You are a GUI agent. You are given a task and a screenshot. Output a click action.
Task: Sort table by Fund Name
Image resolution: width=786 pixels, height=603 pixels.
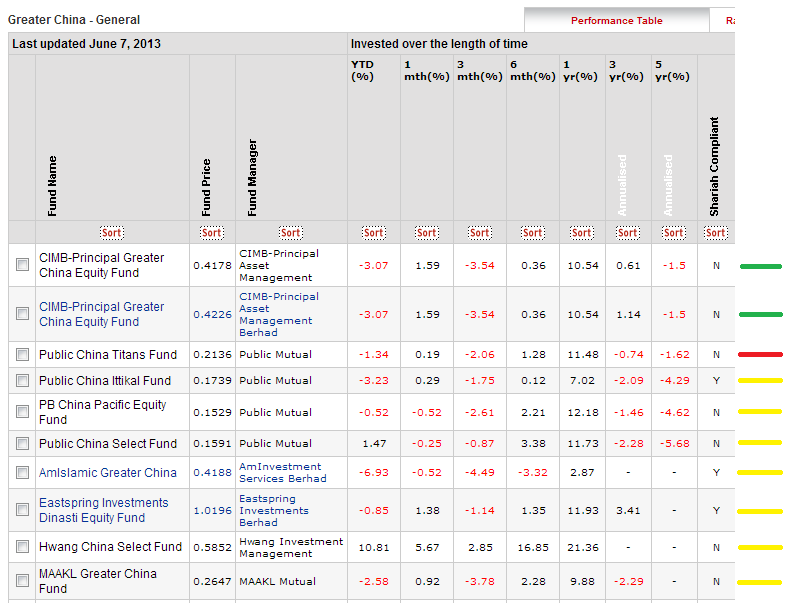point(111,233)
